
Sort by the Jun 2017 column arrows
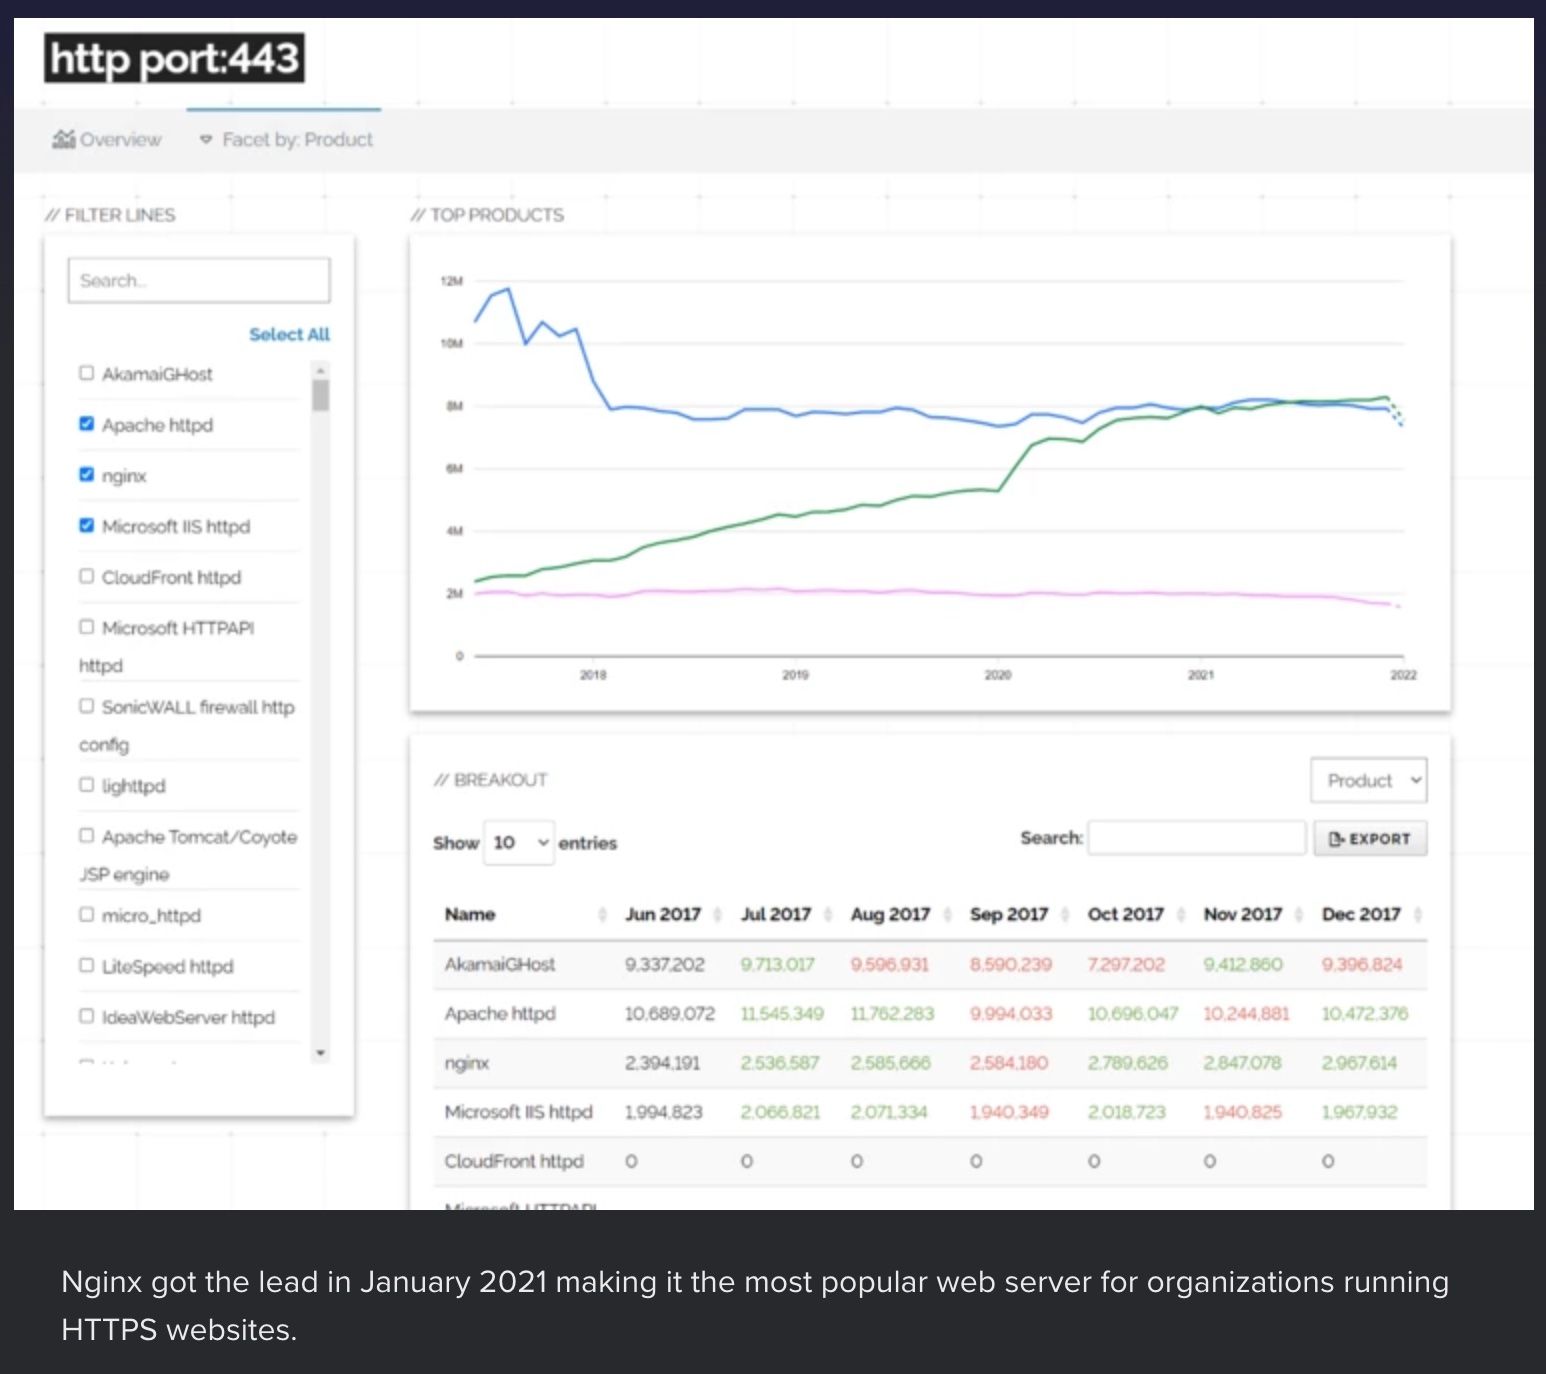pyautogui.click(x=718, y=915)
